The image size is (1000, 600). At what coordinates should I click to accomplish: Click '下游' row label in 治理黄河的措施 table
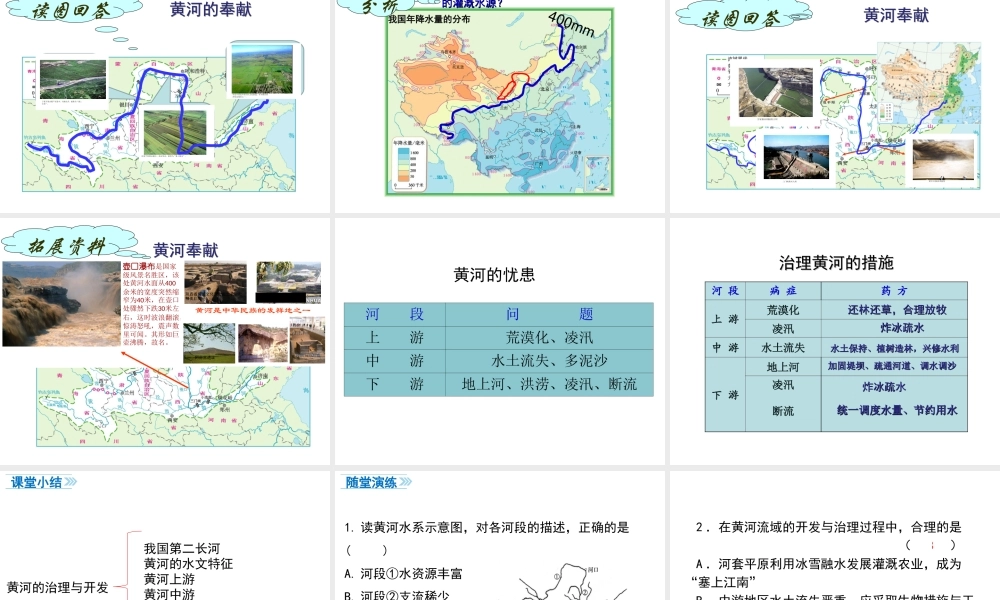[x=725, y=395]
